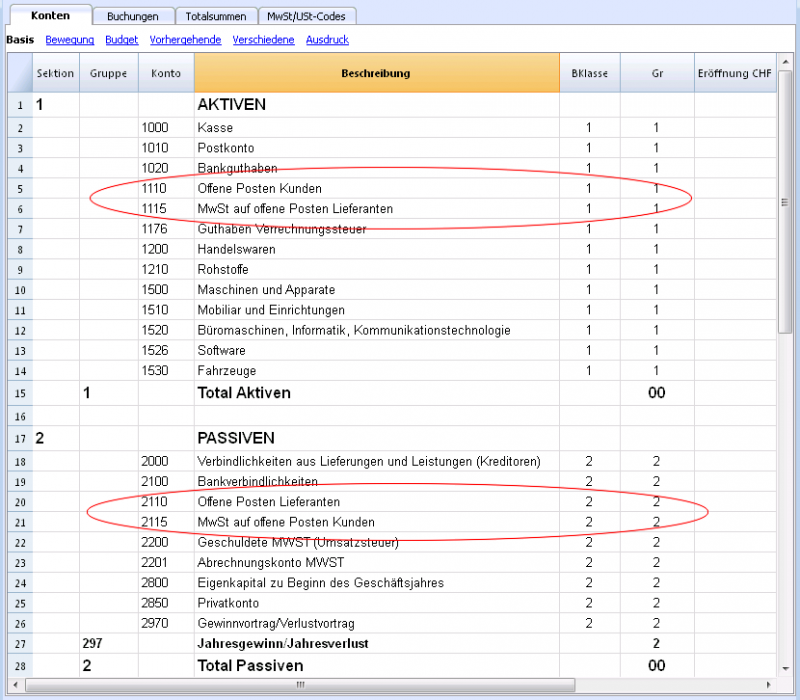Select the 'Jahresgewinn/Jahresverlust' cell
The image size is (800, 700).
pyautogui.click(x=377, y=643)
